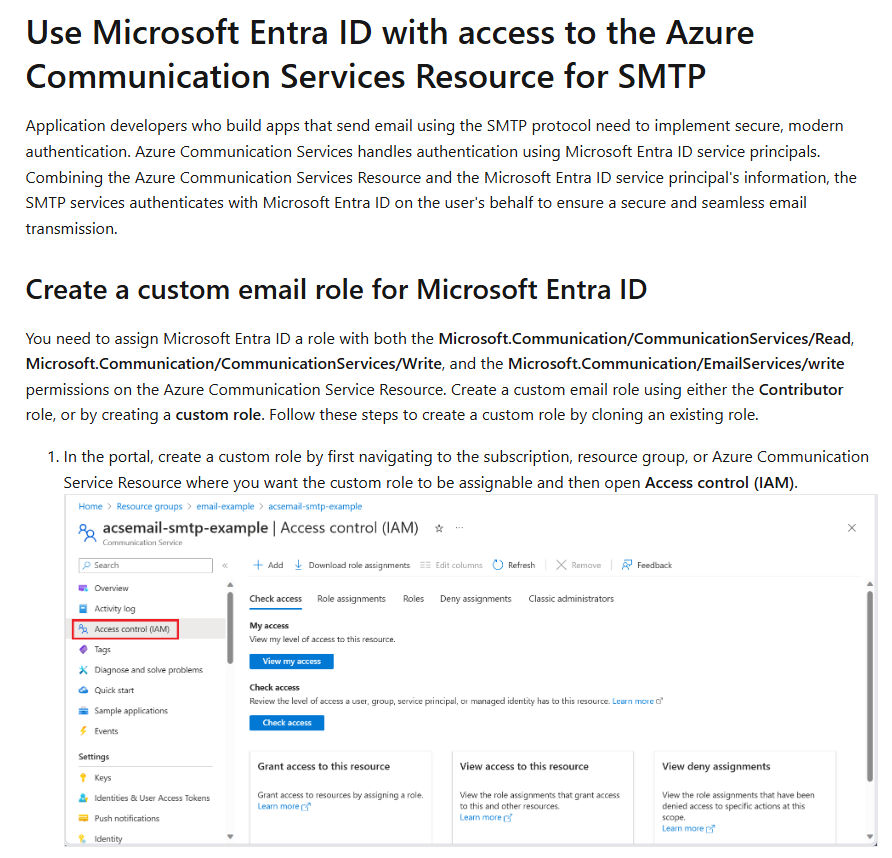Open the Deny assignments tab
This screenshot has height=858, width=892.
coord(476,598)
